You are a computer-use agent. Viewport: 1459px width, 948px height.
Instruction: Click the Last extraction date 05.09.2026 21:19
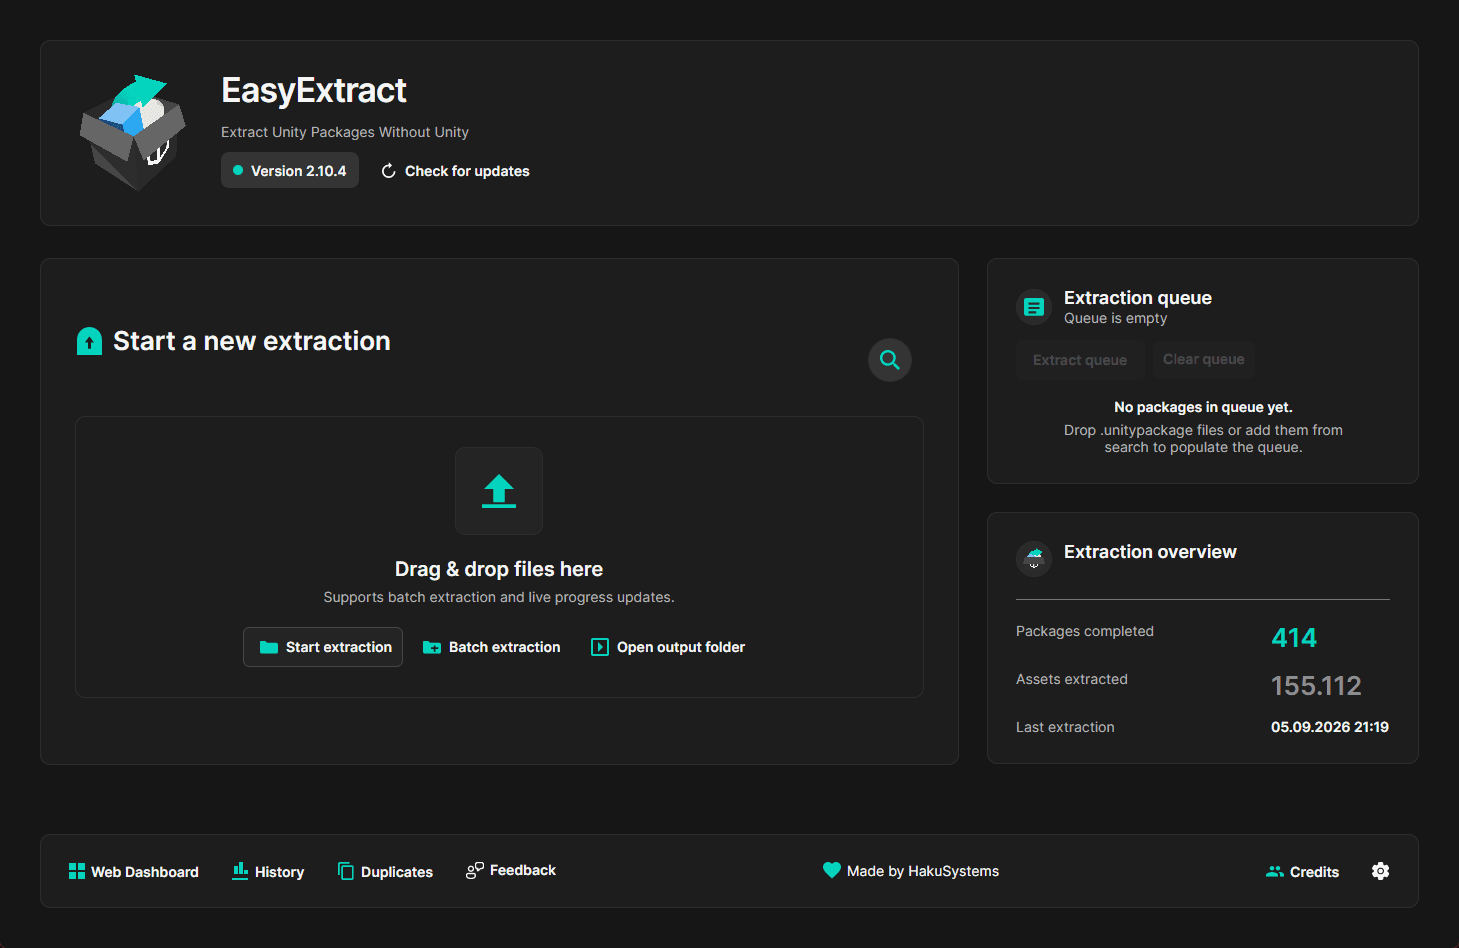point(1330,727)
